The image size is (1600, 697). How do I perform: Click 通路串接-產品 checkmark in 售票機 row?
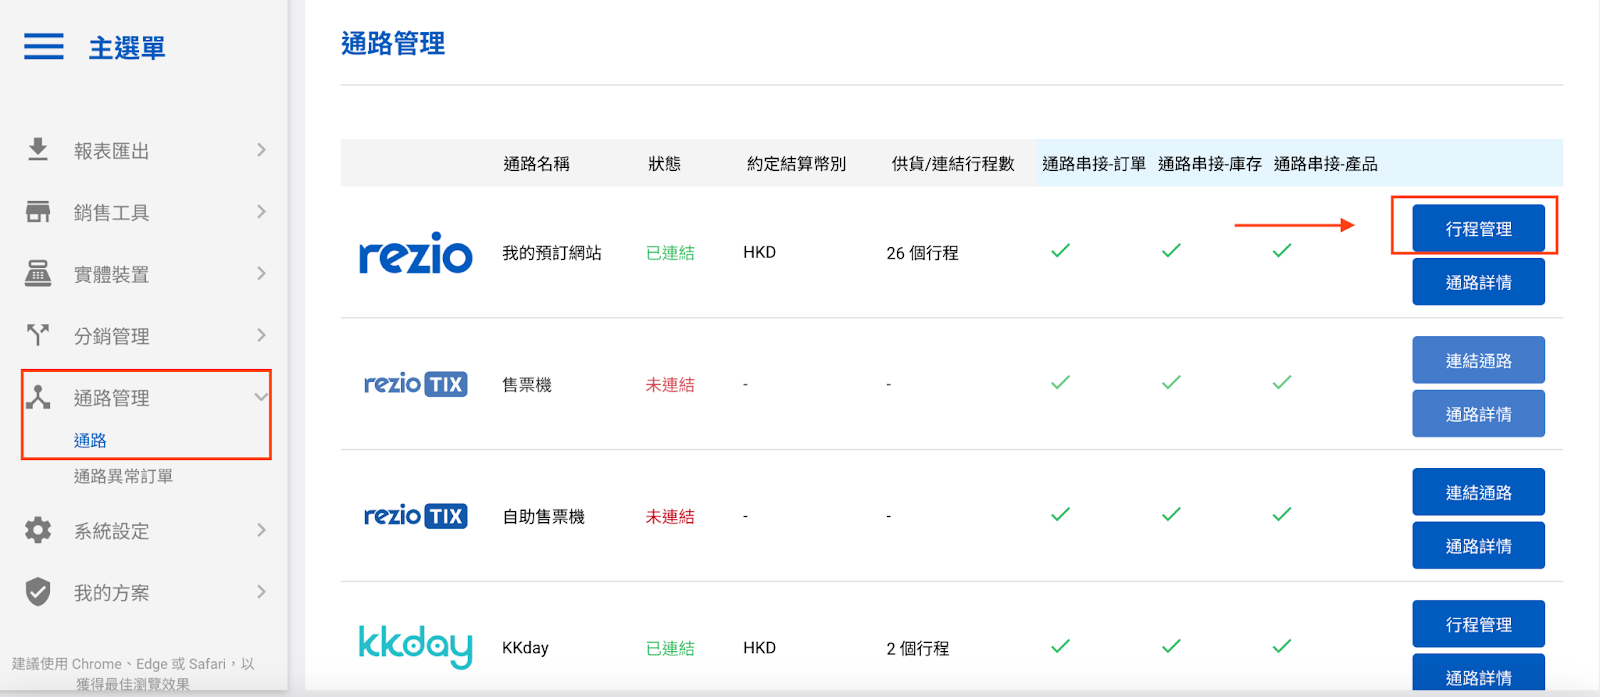[1282, 383]
